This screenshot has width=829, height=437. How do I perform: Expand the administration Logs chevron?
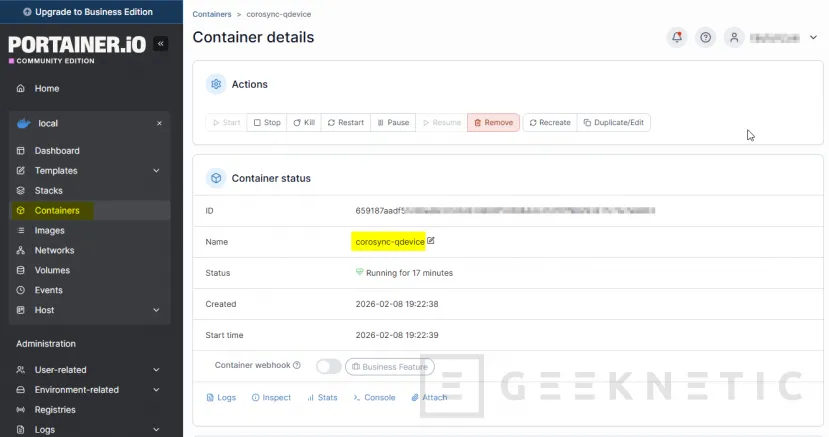156,430
